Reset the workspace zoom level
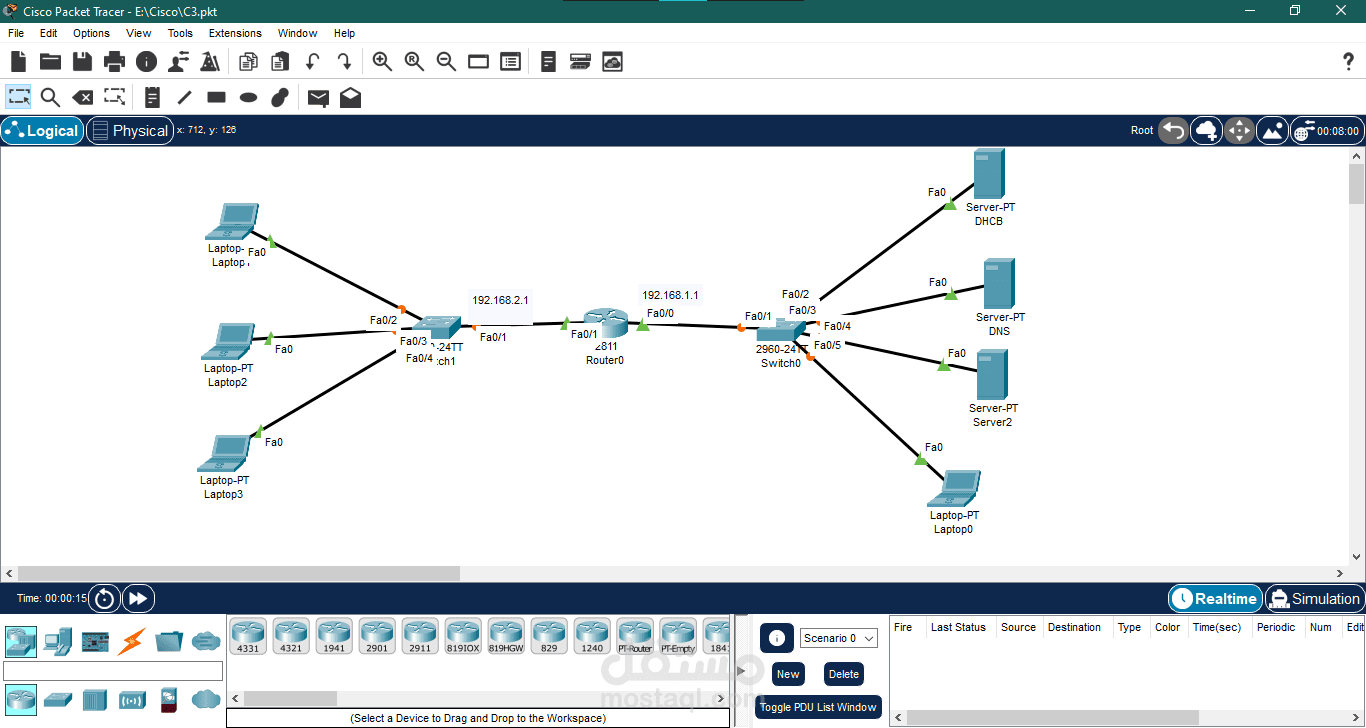Screen dimensions: 1366x728 click(x=414, y=61)
